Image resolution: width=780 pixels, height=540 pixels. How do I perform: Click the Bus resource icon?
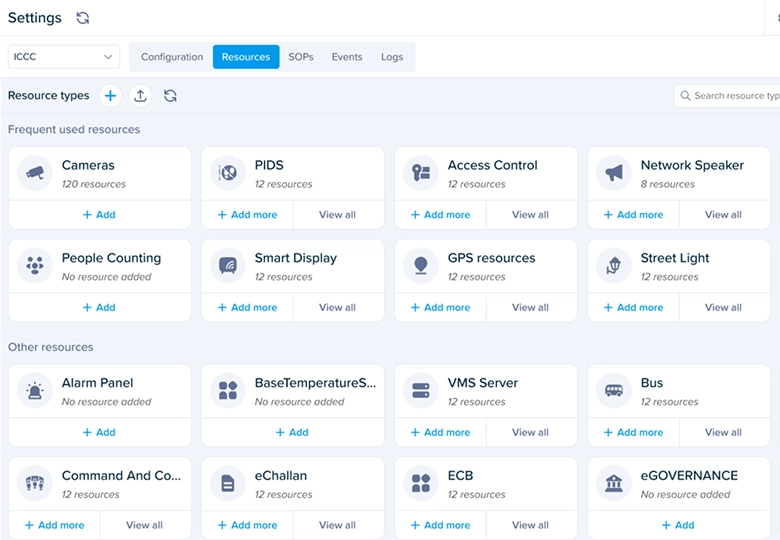click(x=614, y=390)
